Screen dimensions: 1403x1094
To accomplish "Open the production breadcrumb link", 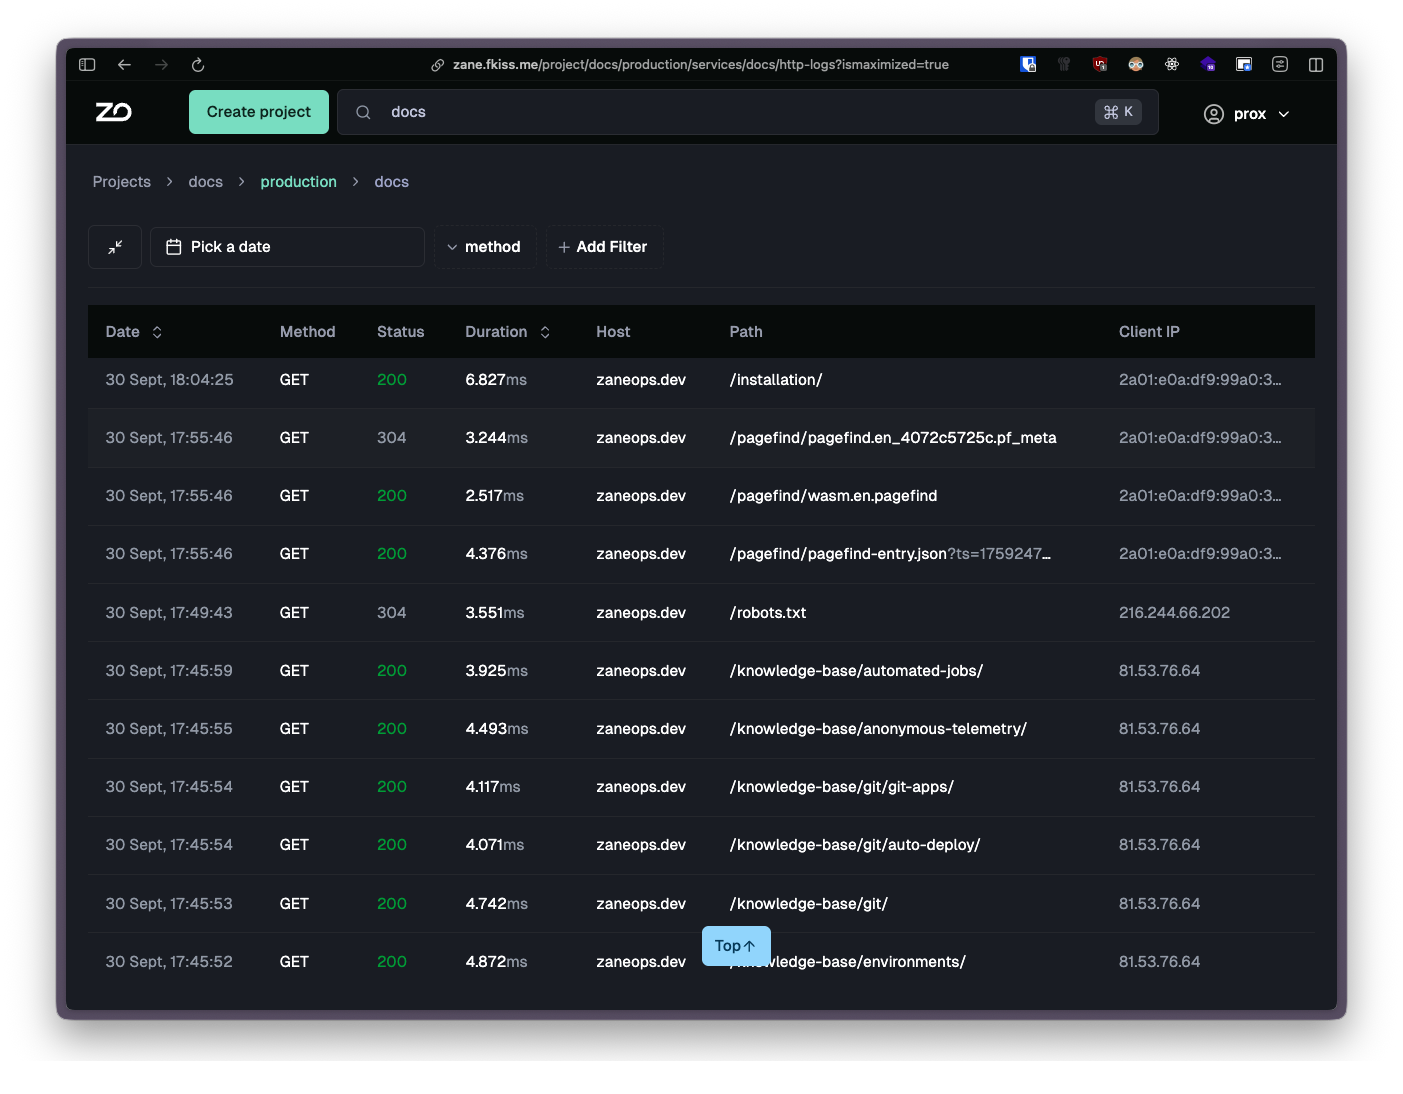I will pos(298,182).
